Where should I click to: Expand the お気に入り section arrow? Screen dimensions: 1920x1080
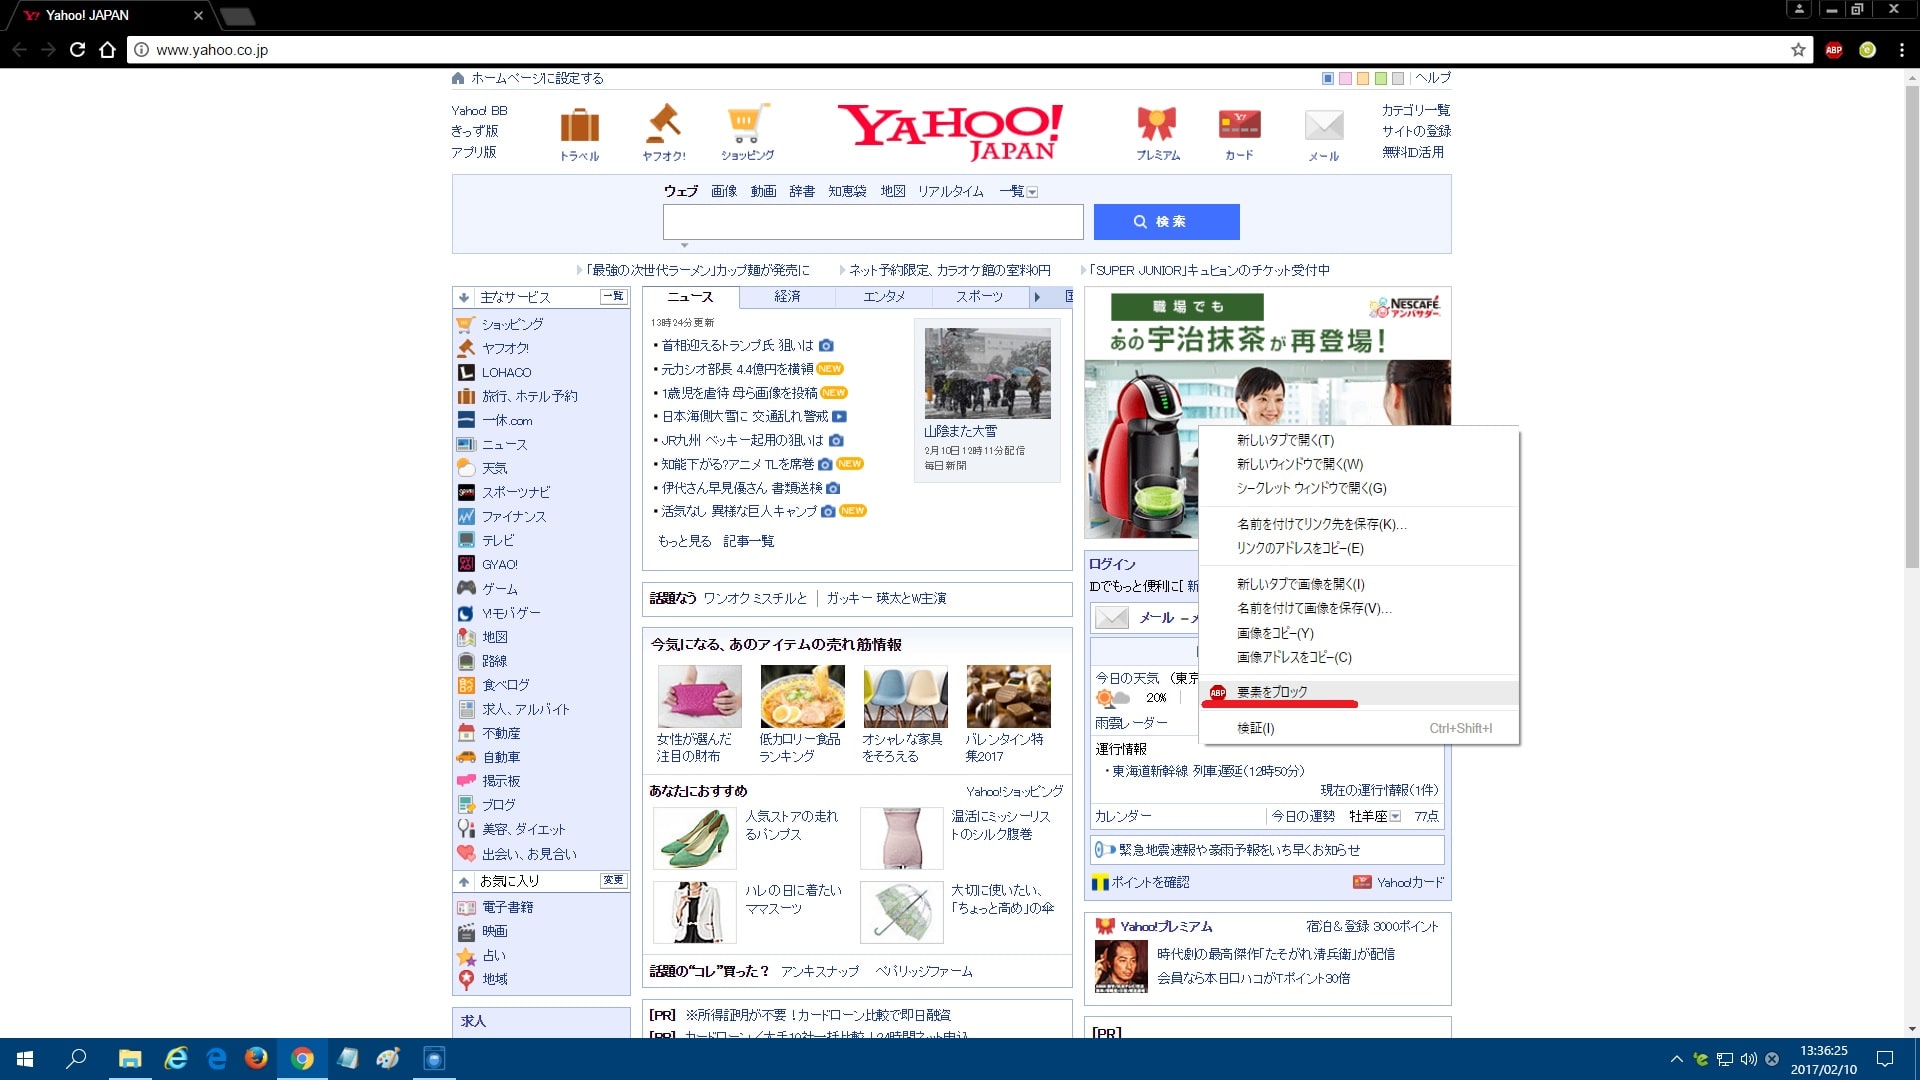click(464, 881)
